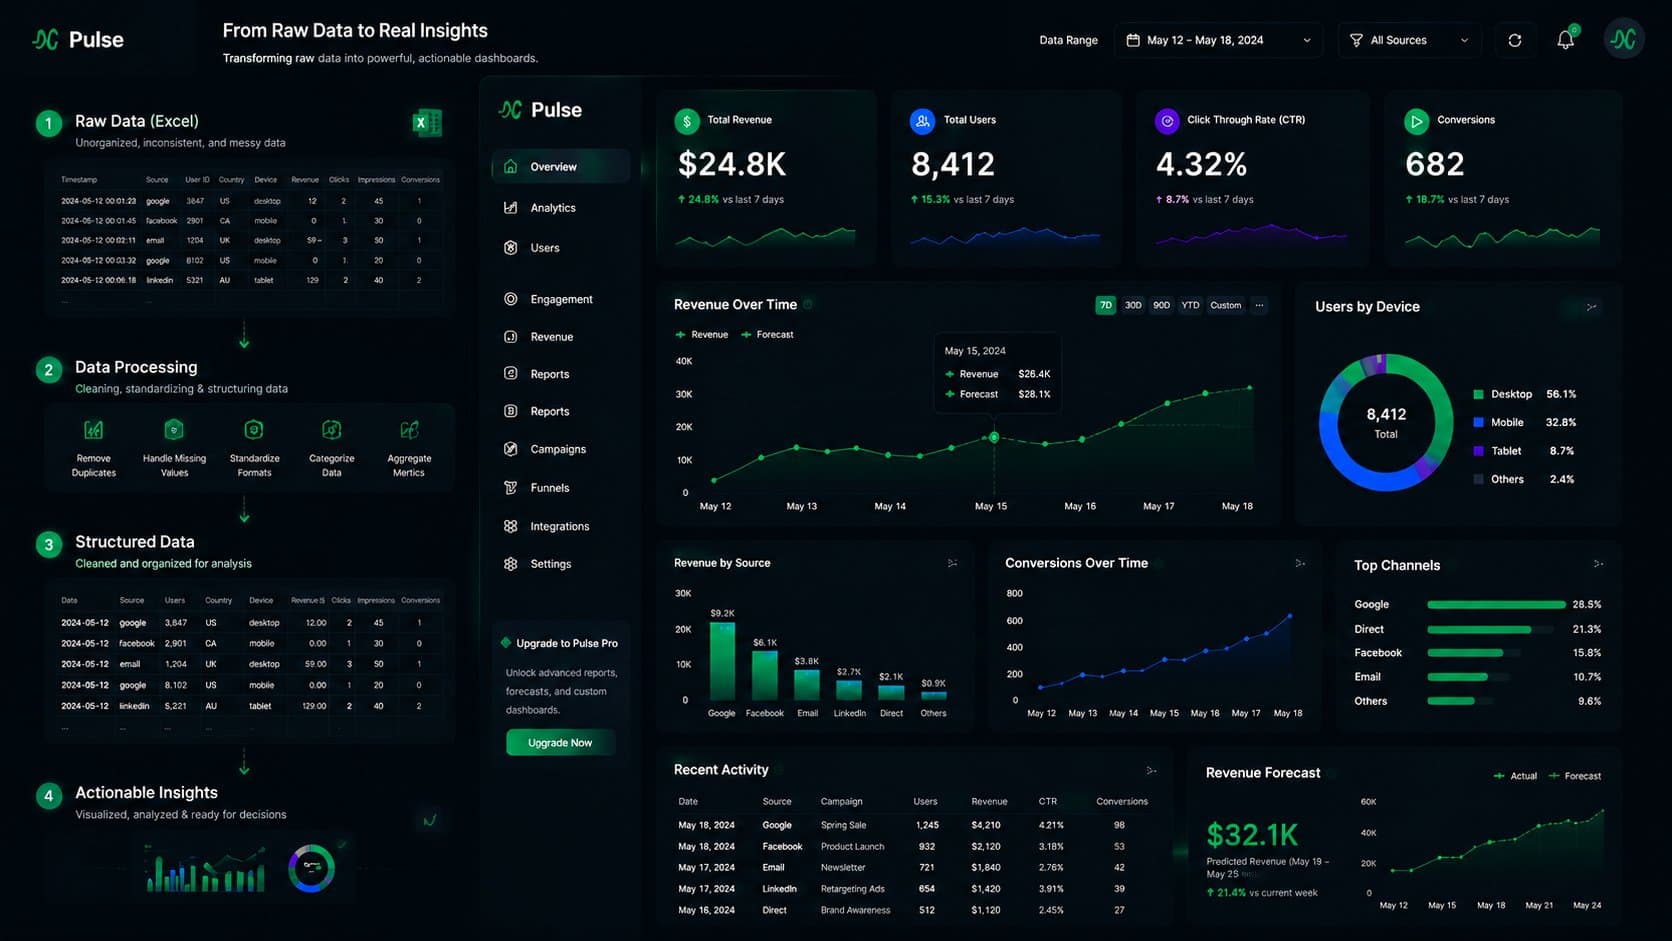The image size is (1672, 941).
Task: Click the Google progress bar in Top Channels
Action: click(x=1496, y=605)
